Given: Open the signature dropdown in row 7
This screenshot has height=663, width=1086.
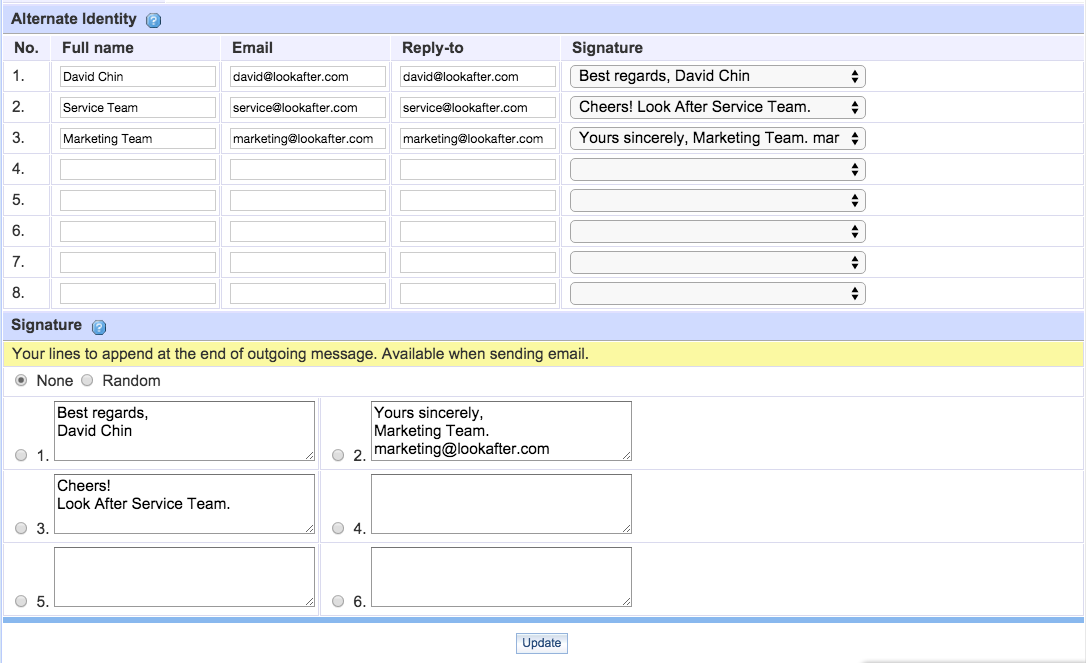Looking at the screenshot, I should point(718,263).
